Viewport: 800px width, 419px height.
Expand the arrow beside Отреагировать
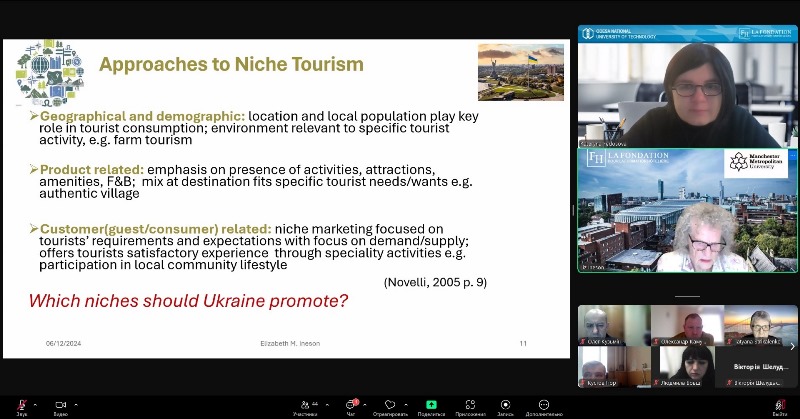pyautogui.click(x=406, y=405)
